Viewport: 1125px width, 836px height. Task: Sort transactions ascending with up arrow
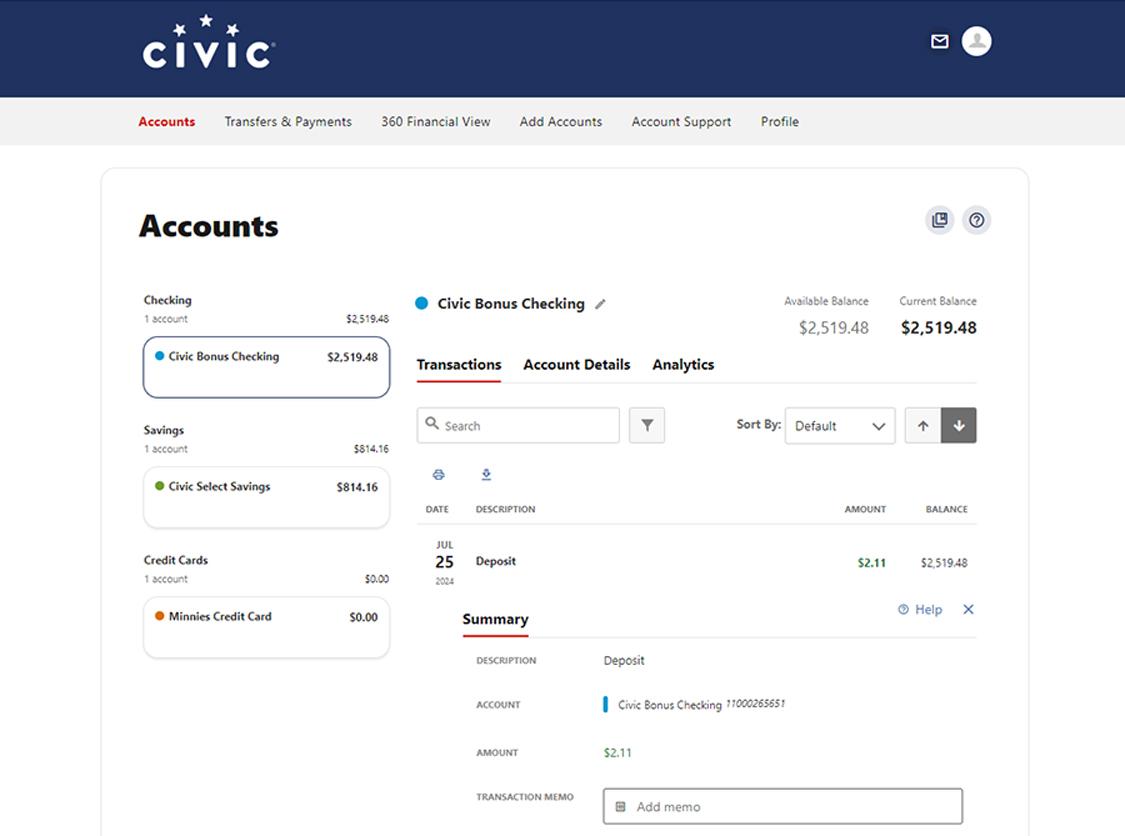point(923,426)
